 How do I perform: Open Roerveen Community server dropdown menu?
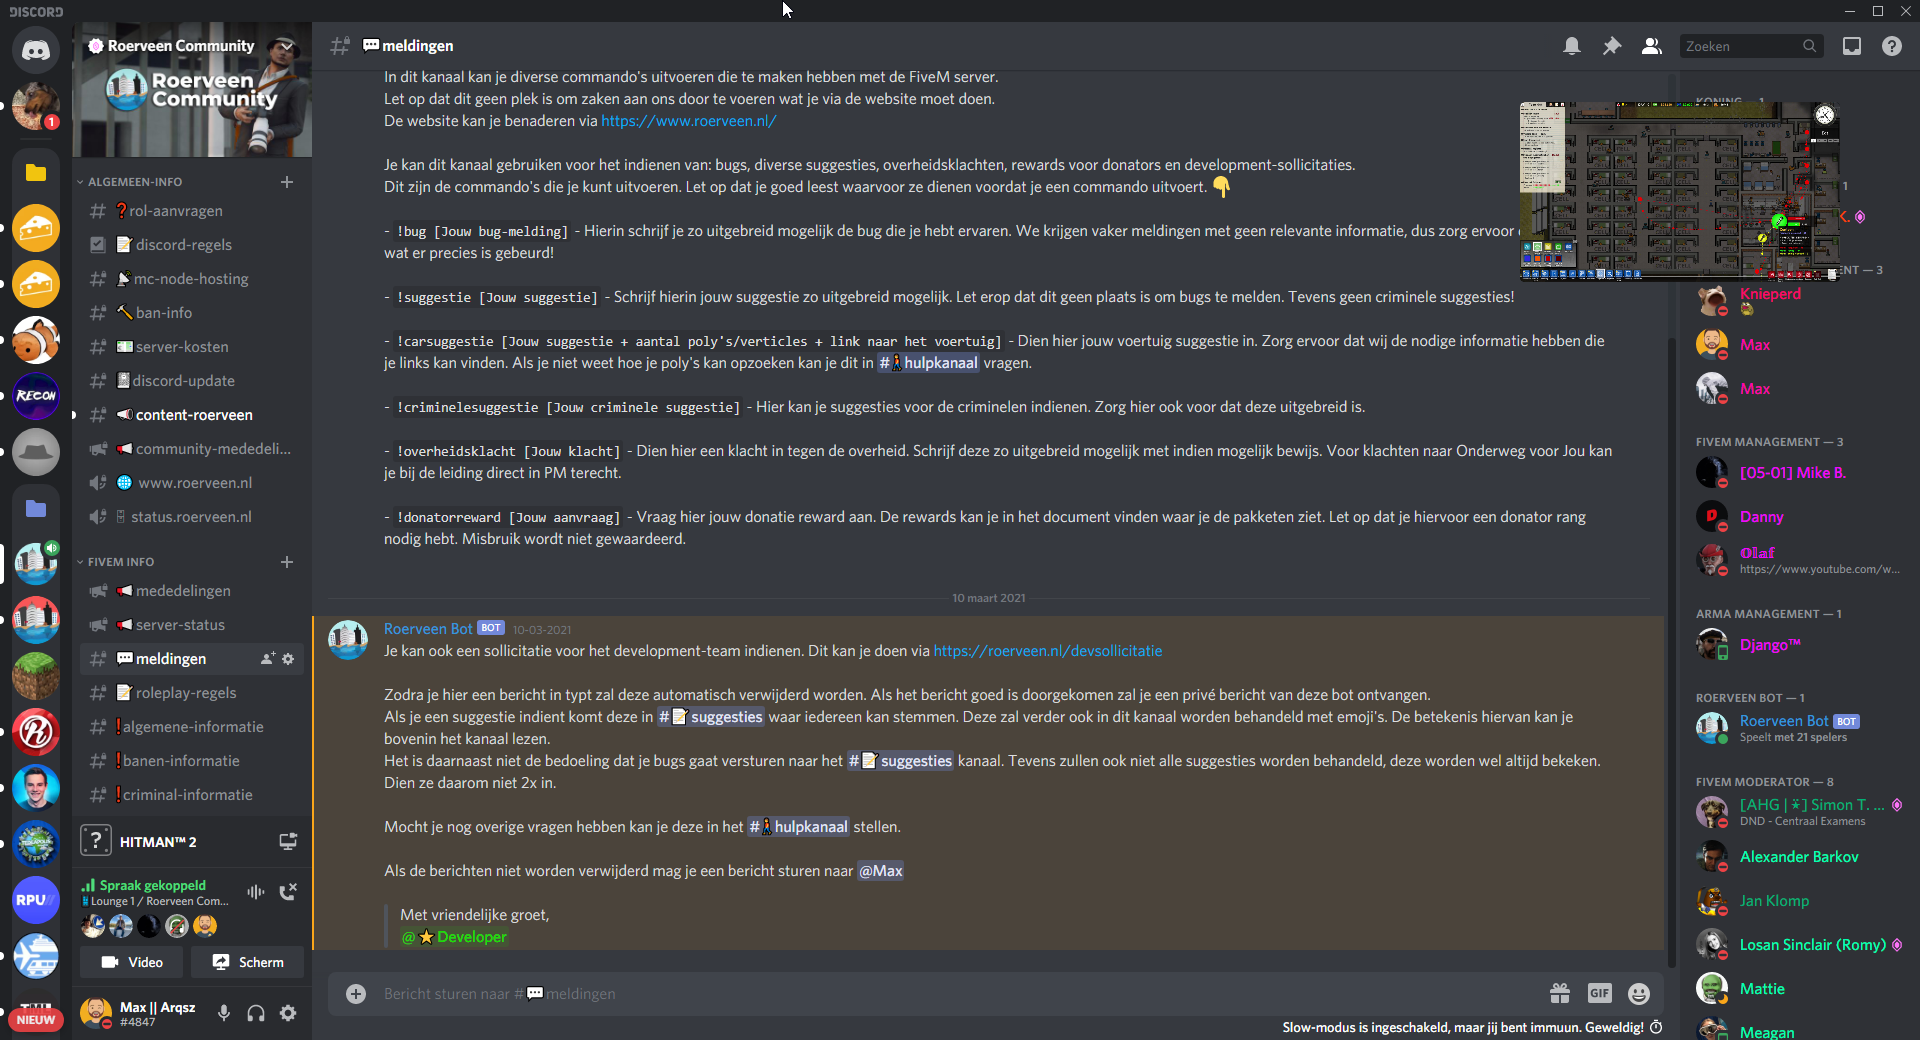(x=192, y=46)
